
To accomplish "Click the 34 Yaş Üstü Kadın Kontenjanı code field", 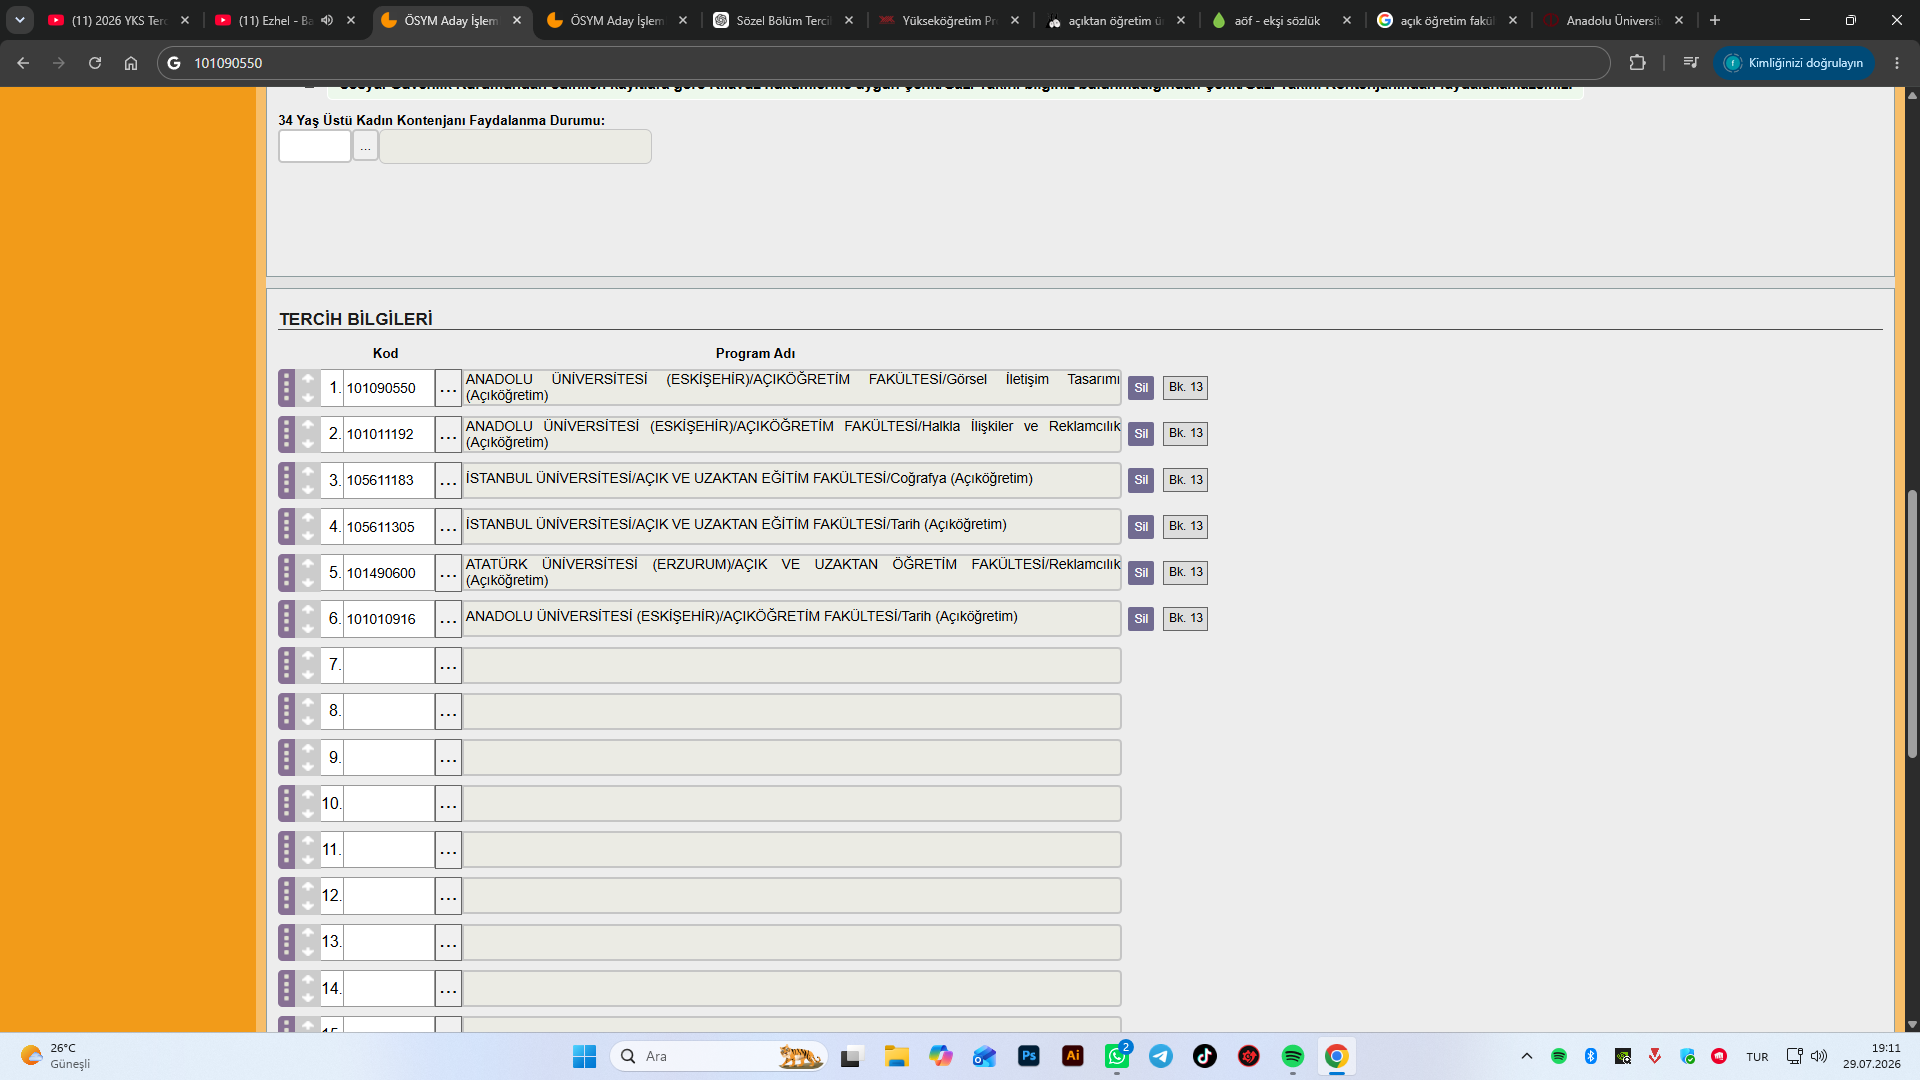I will (x=315, y=146).
